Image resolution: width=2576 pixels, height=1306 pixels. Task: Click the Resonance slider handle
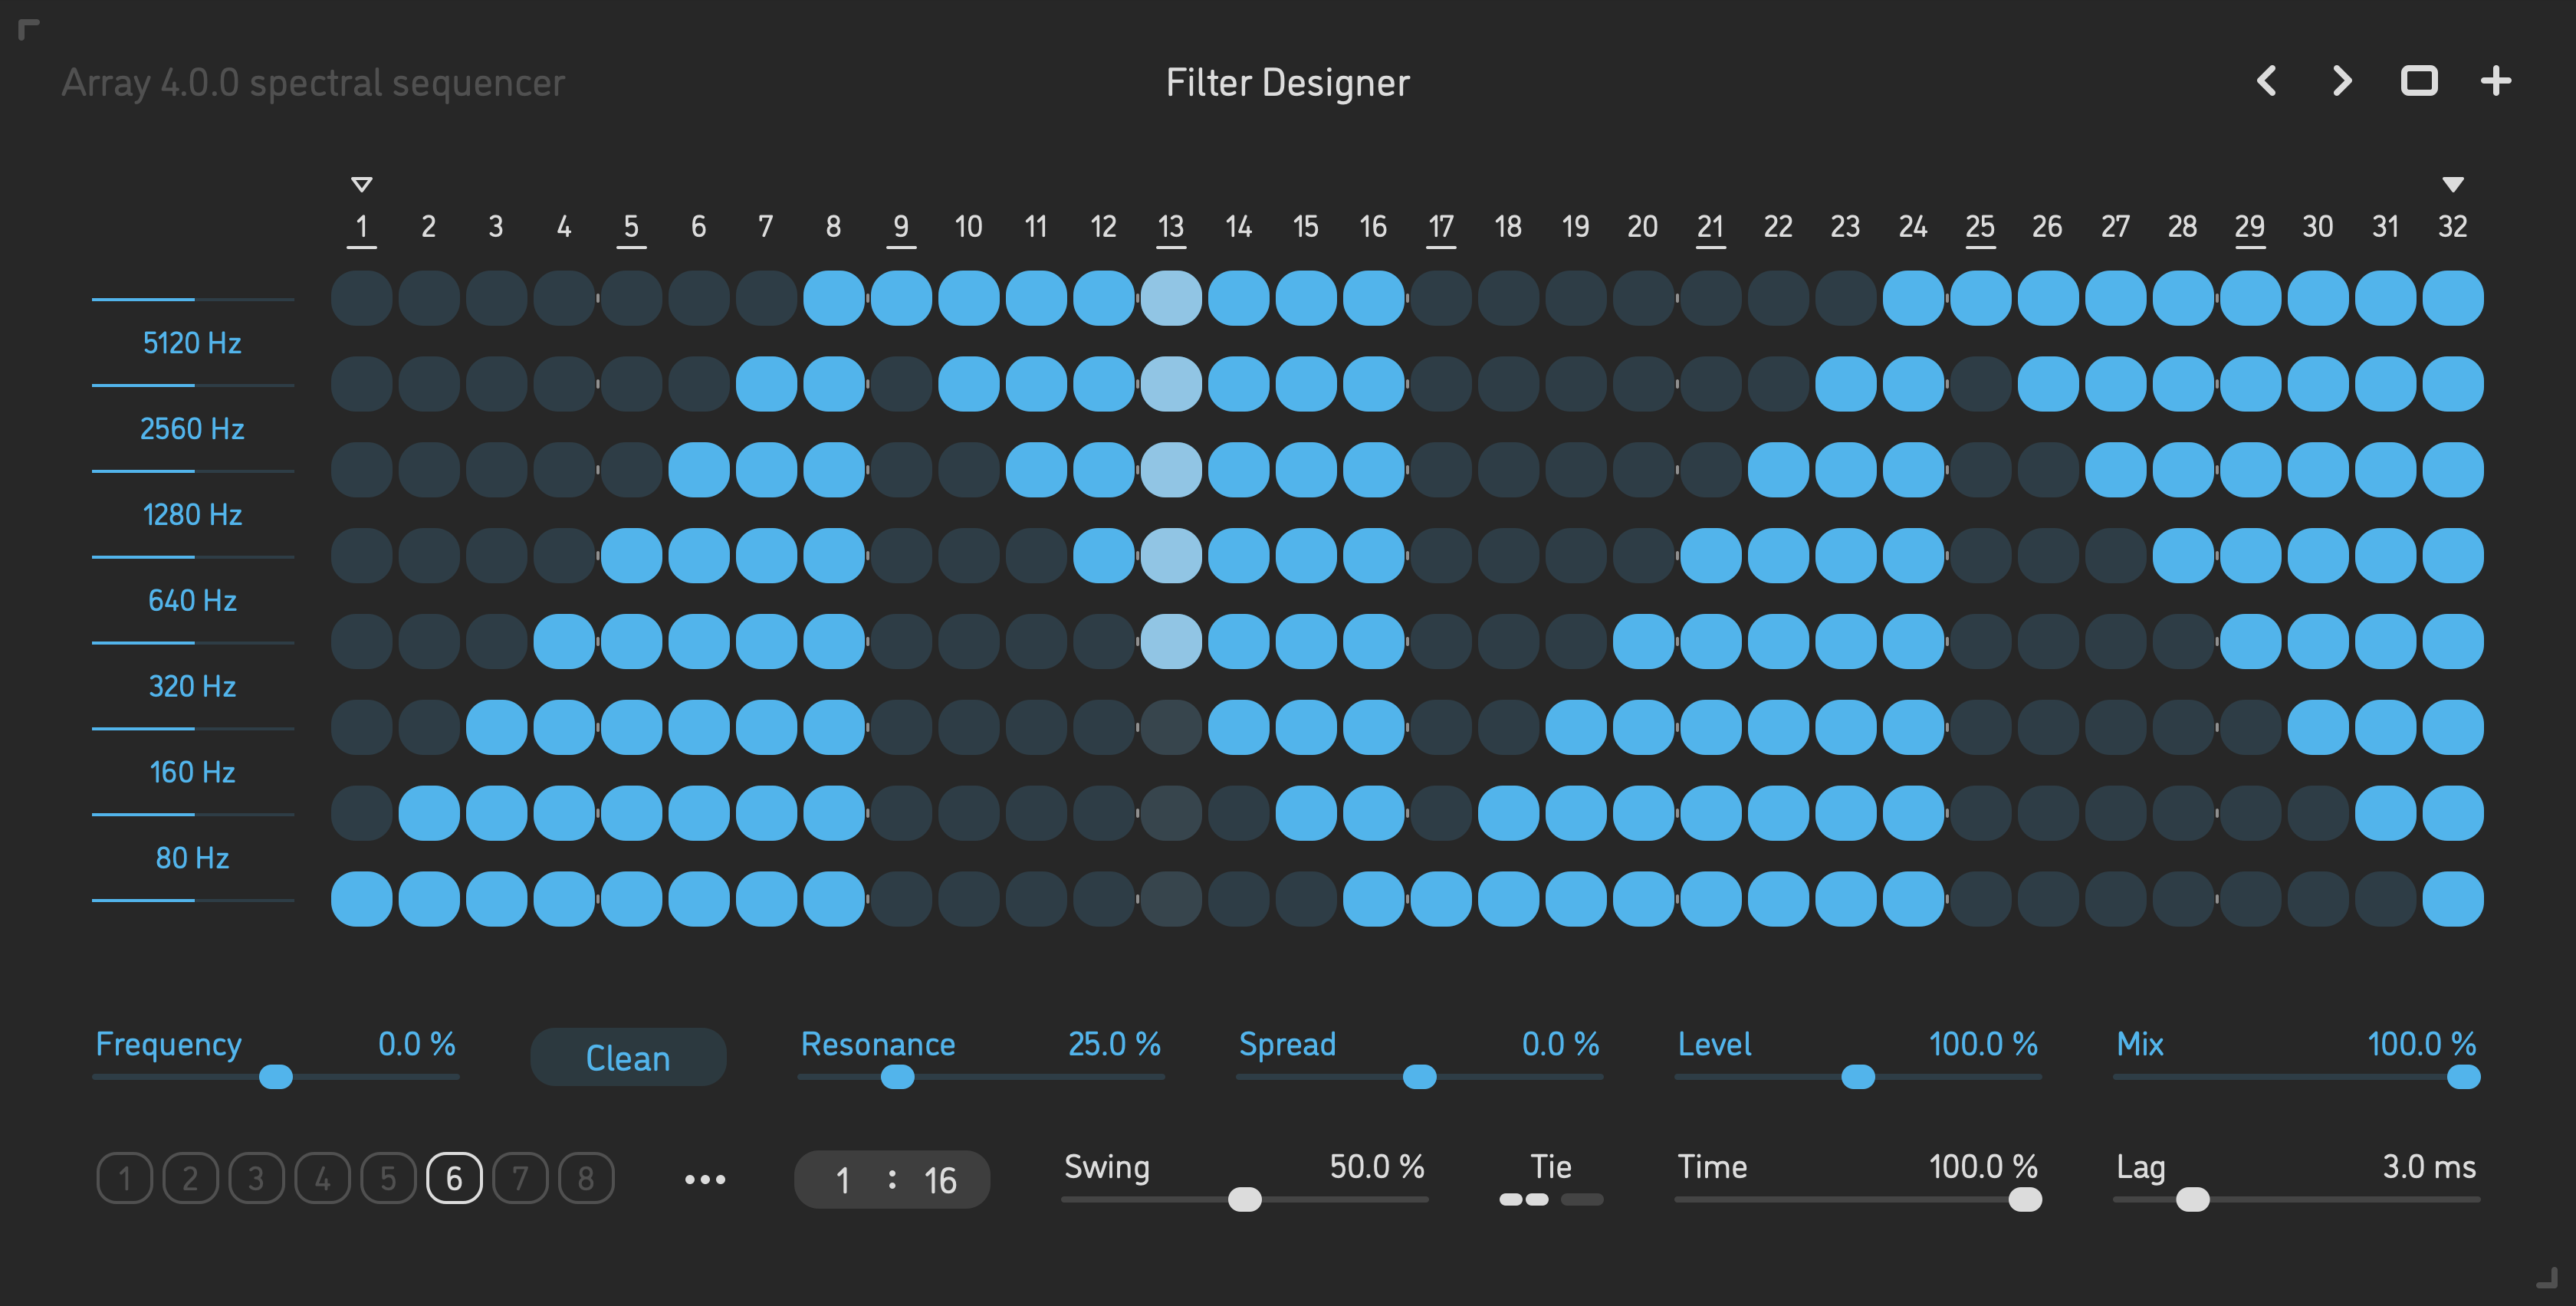[897, 1077]
